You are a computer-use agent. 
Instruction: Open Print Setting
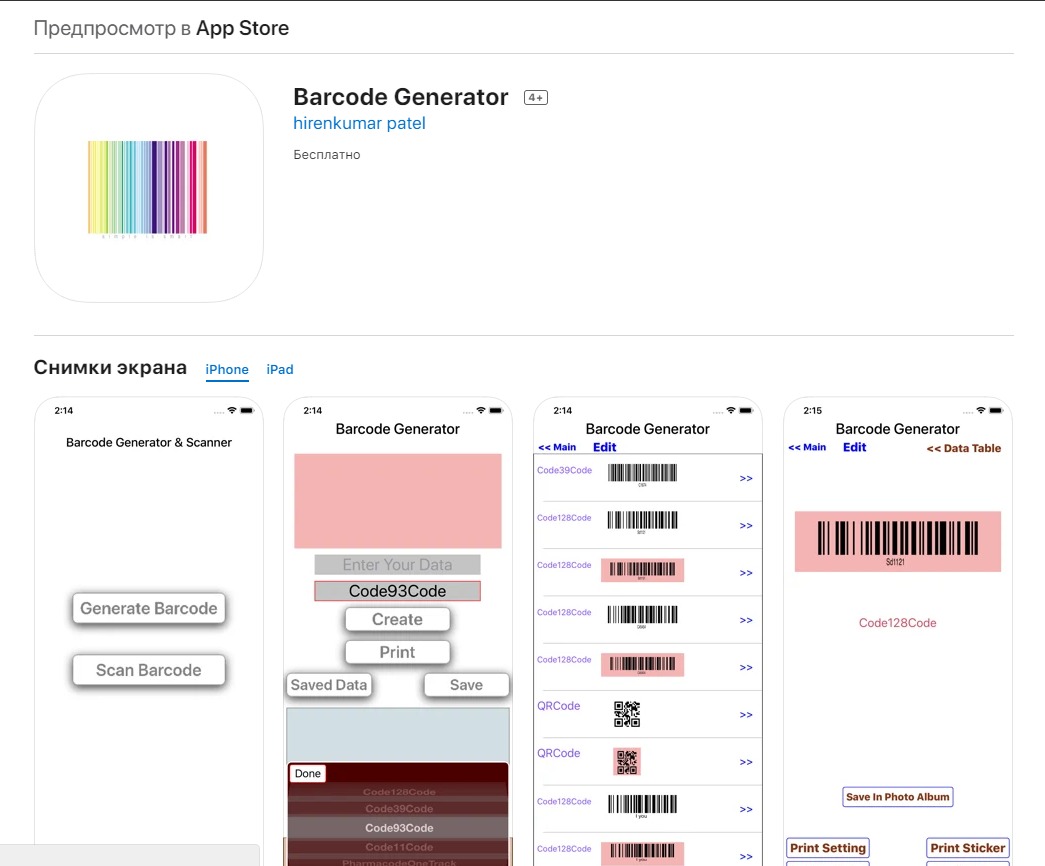click(828, 848)
